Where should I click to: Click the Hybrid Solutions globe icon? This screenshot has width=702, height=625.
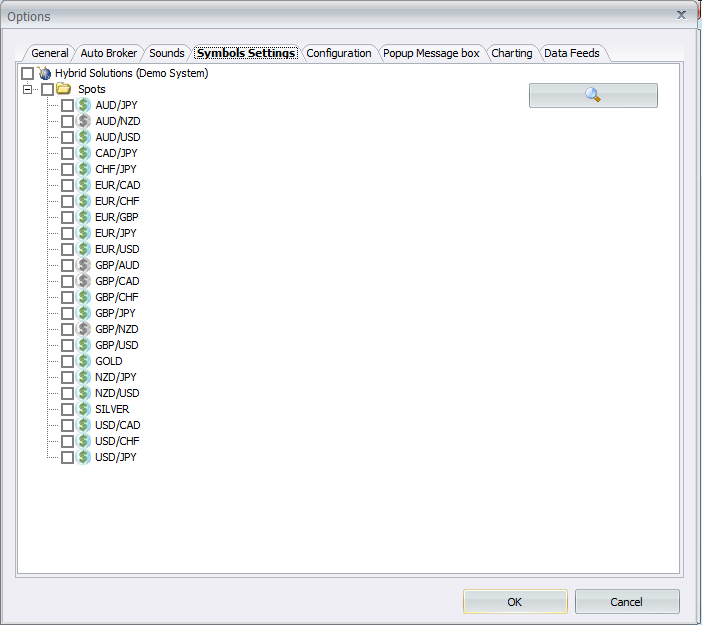tap(44, 73)
